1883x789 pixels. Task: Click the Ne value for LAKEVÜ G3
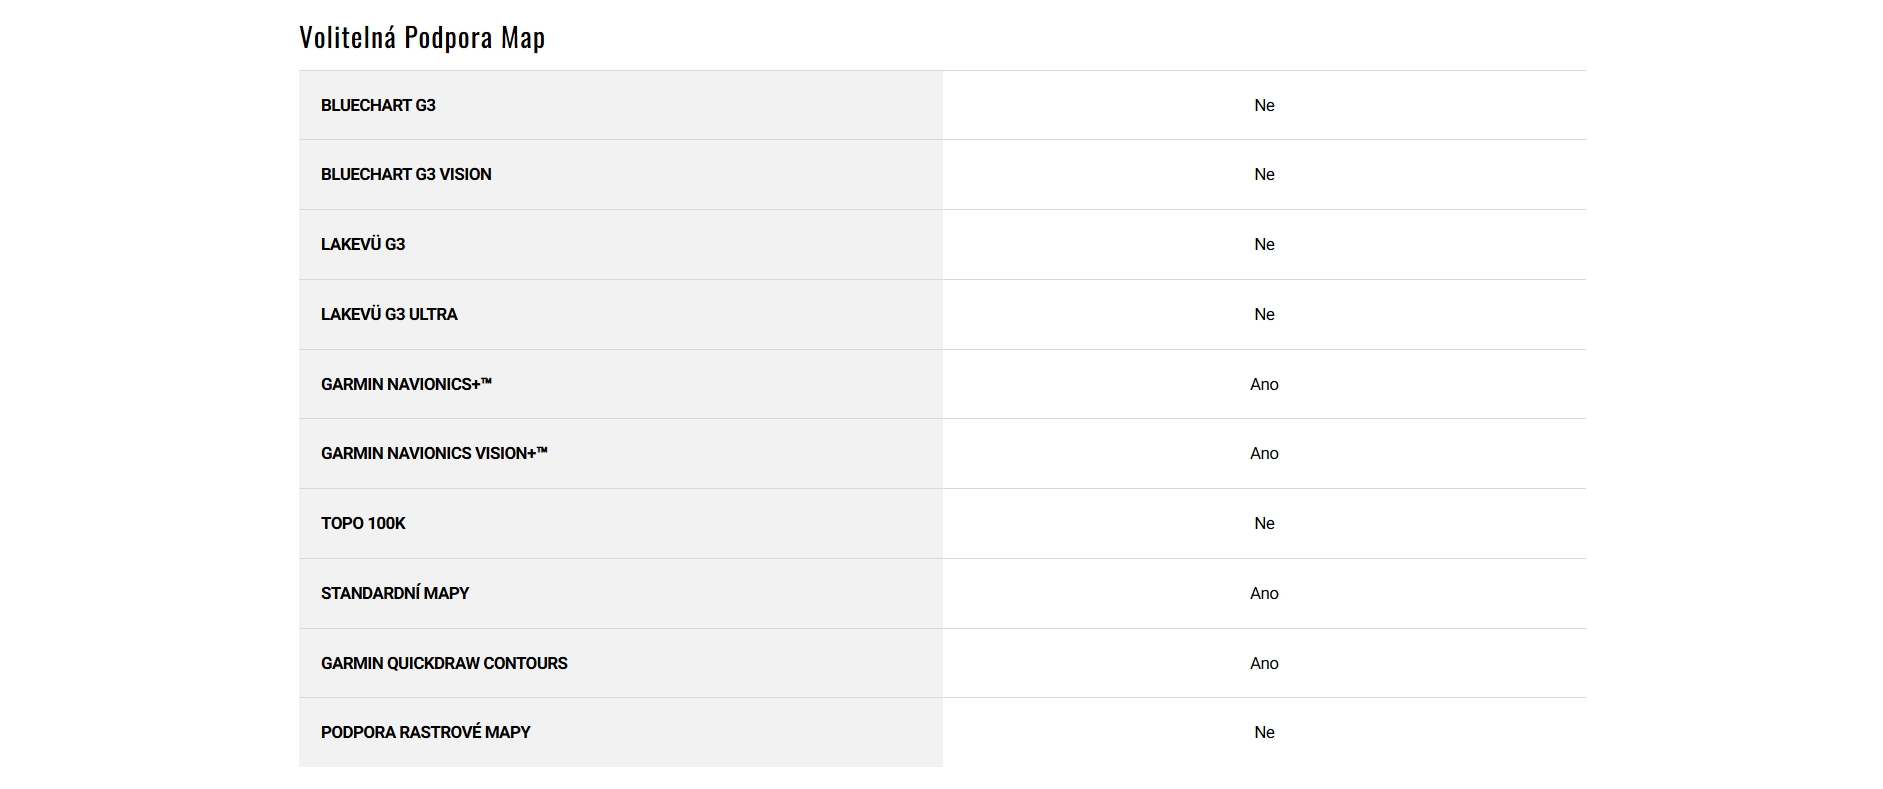click(x=1264, y=244)
